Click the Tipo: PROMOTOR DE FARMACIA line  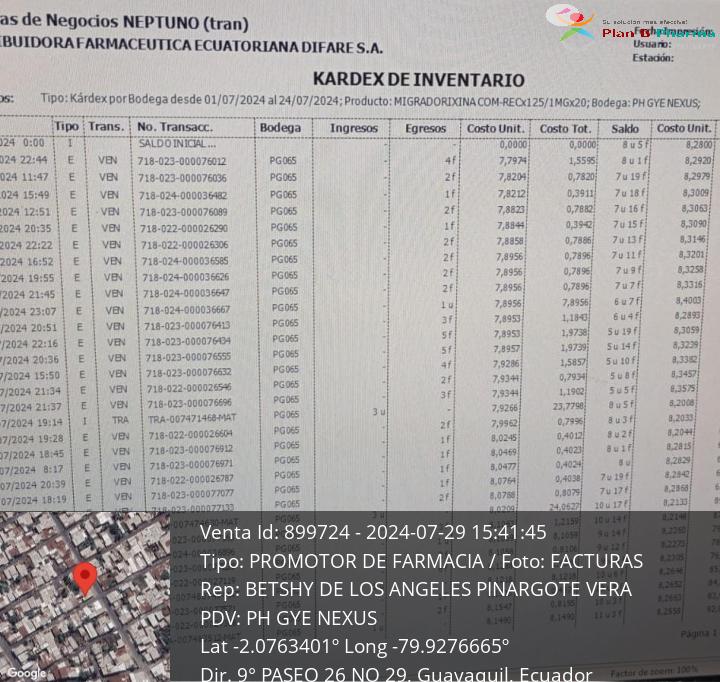click(421, 561)
